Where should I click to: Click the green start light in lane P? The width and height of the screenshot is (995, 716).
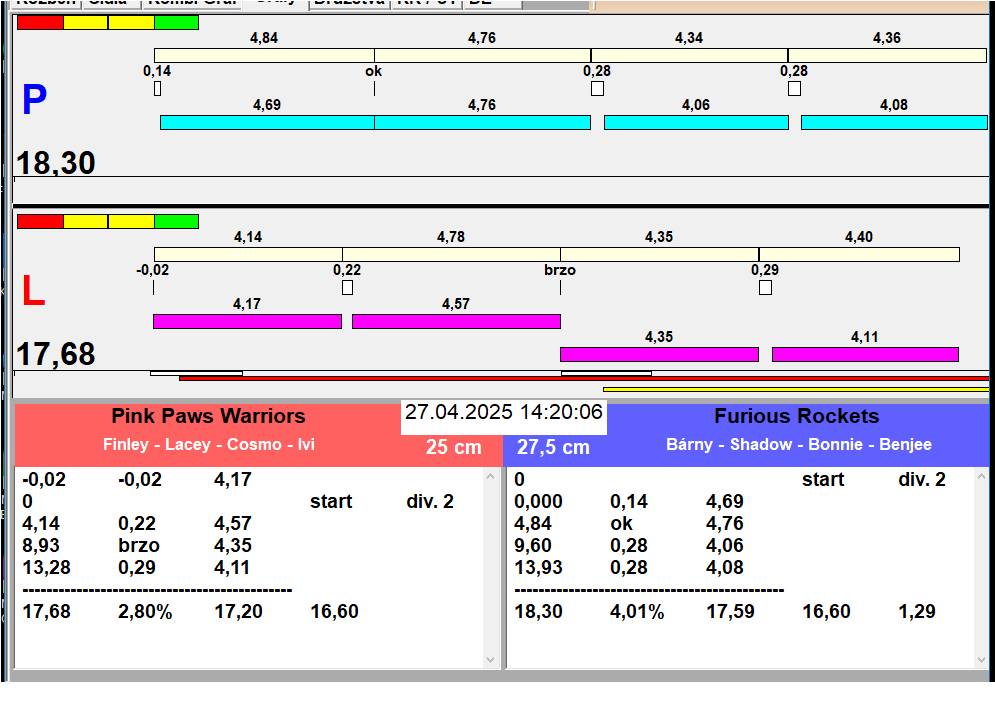click(176, 22)
